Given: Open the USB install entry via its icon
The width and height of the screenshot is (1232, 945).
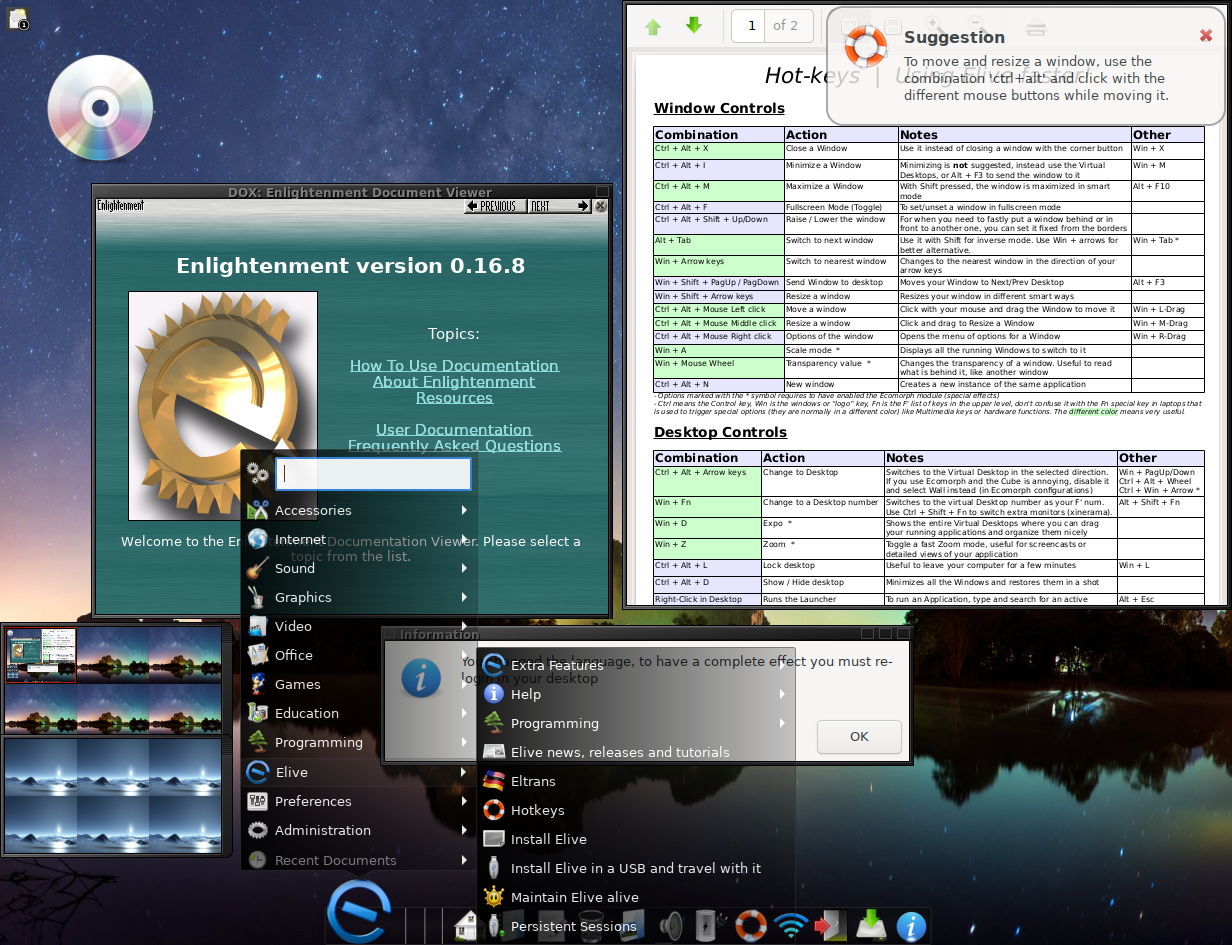Looking at the screenshot, I should [x=494, y=868].
